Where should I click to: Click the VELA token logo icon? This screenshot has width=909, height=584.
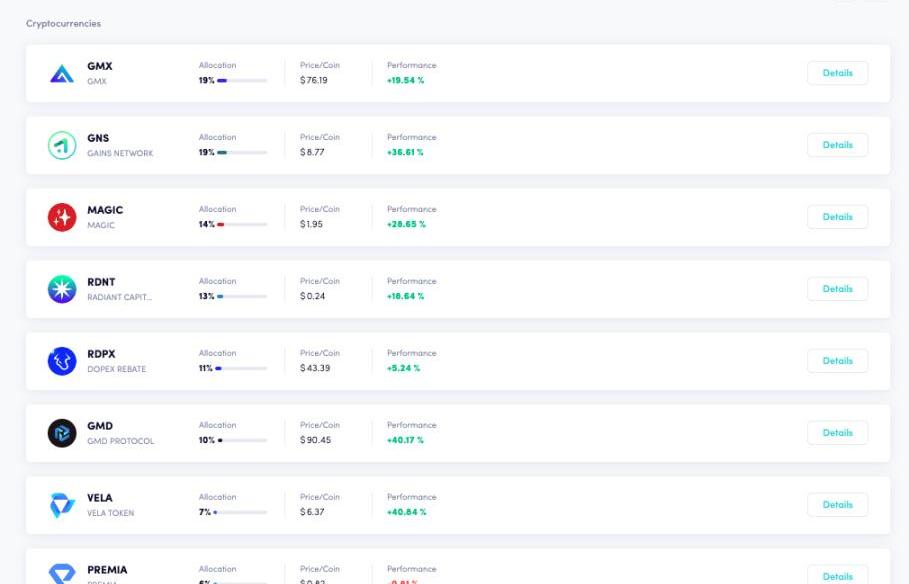coord(62,505)
